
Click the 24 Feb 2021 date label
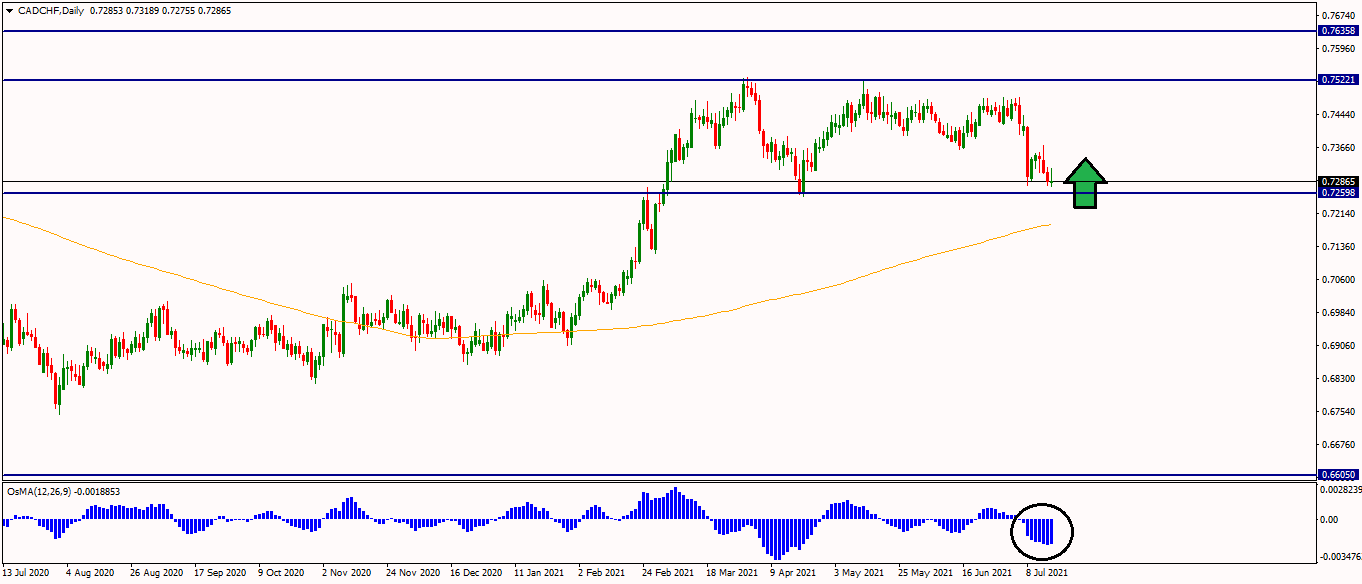coord(668,574)
